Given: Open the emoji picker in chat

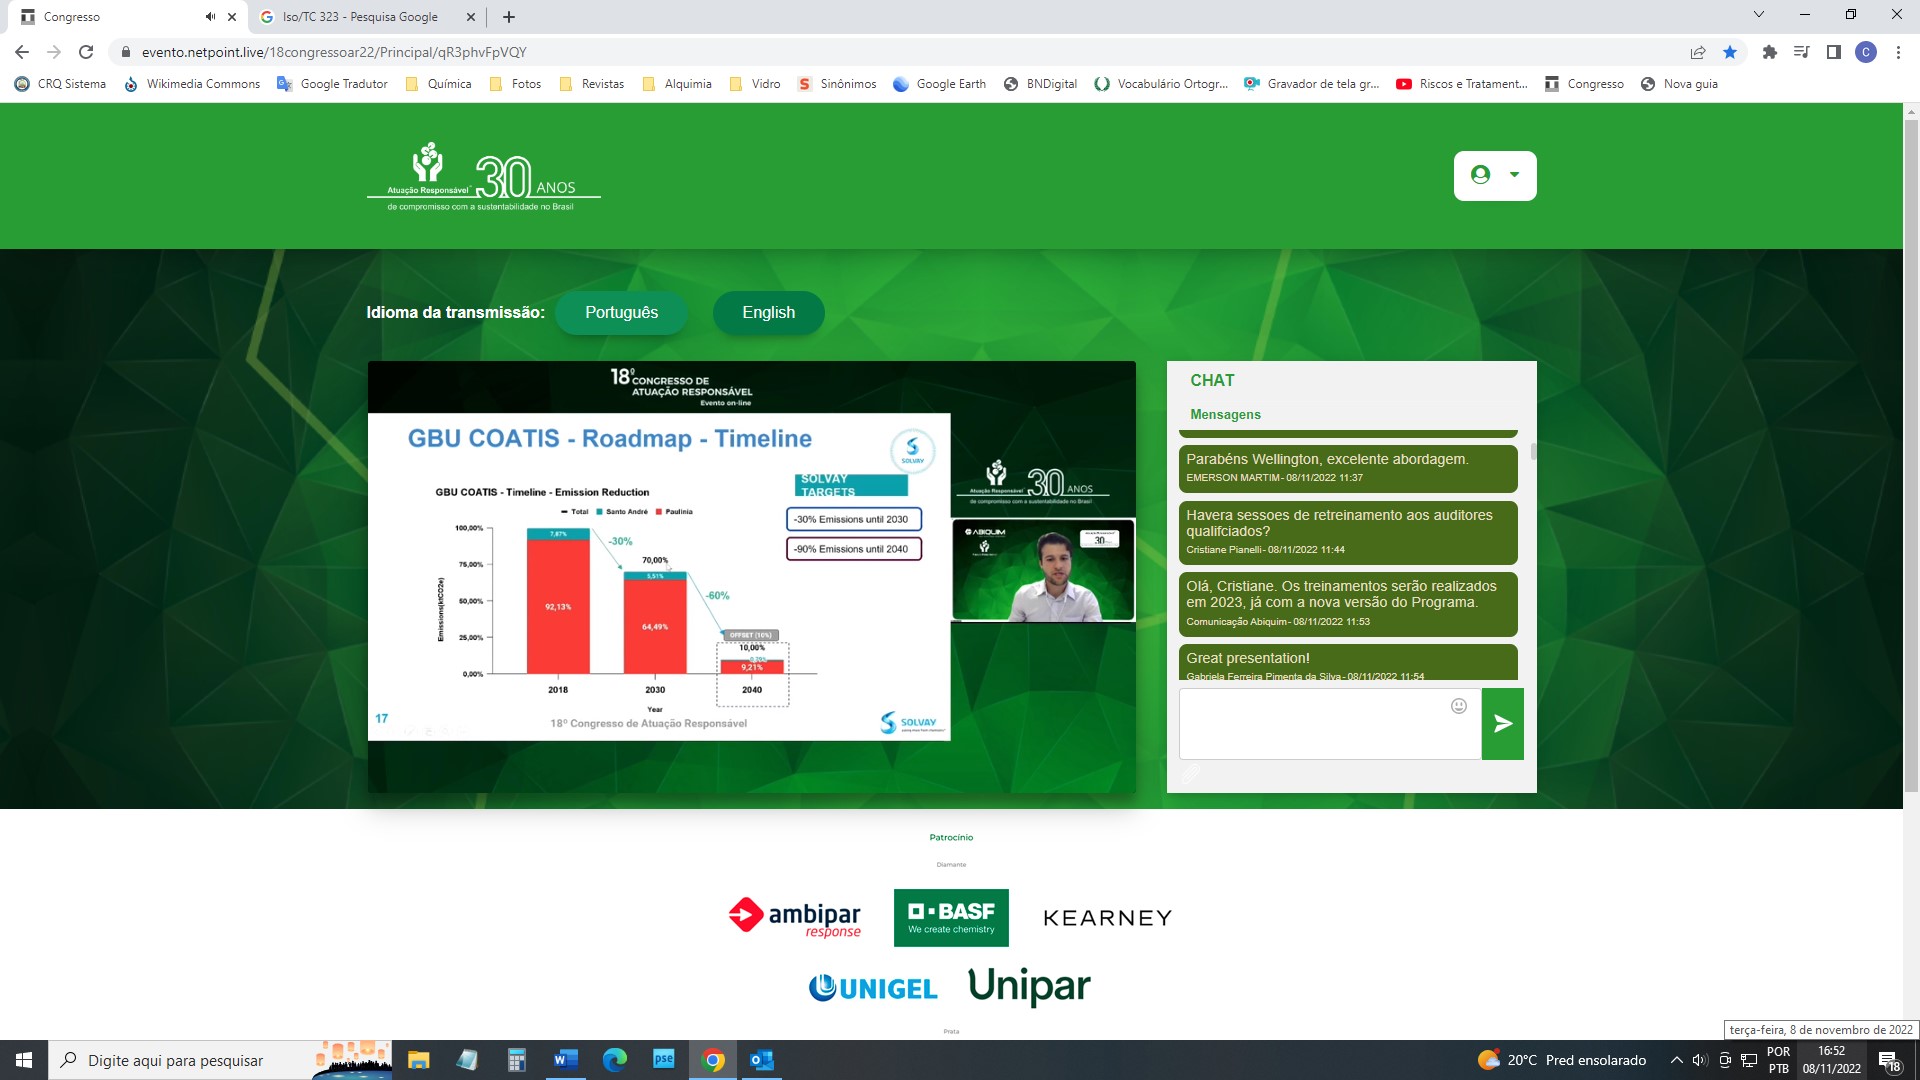Looking at the screenshot, I should [x=1459, y=706].
